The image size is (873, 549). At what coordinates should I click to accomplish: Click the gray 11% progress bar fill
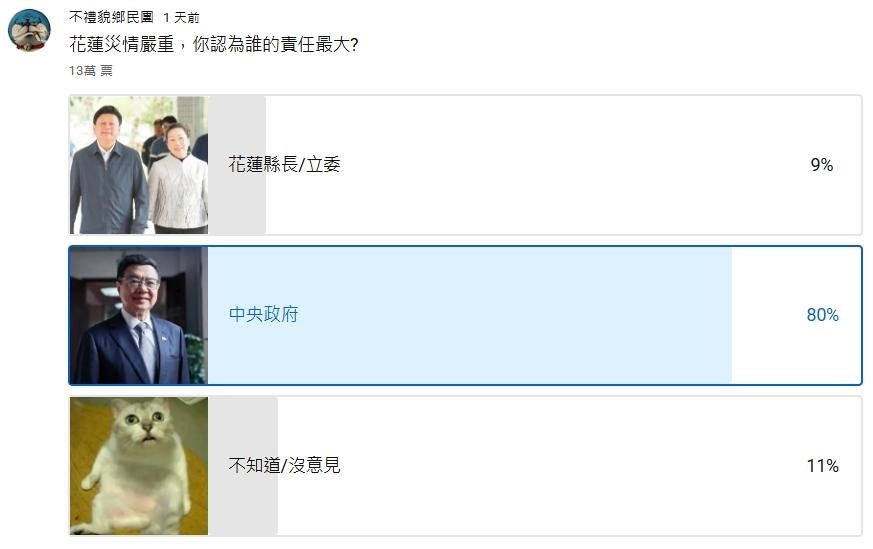tap(243, 466)
